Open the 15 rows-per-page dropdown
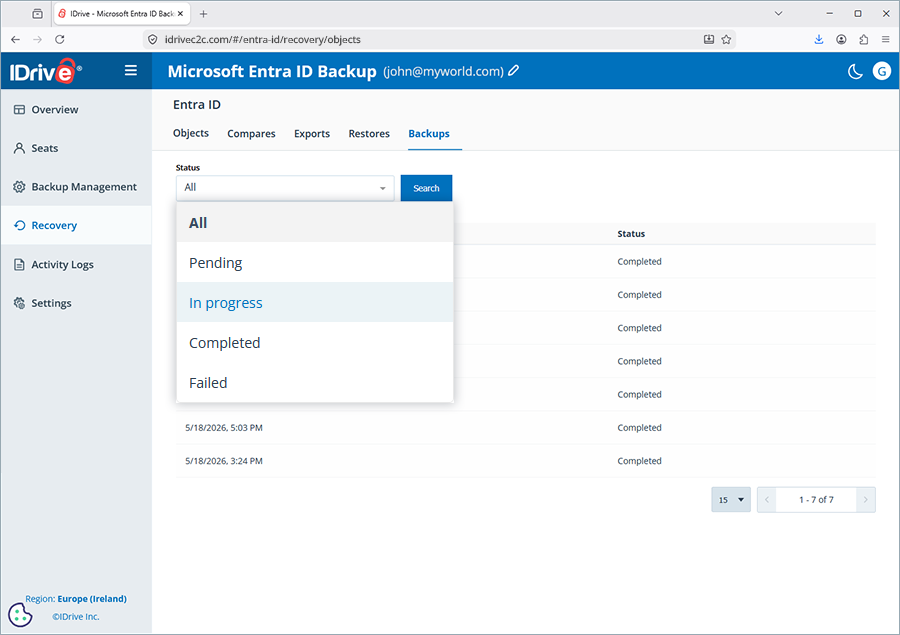The image size is (900, 635). point(731,500)
